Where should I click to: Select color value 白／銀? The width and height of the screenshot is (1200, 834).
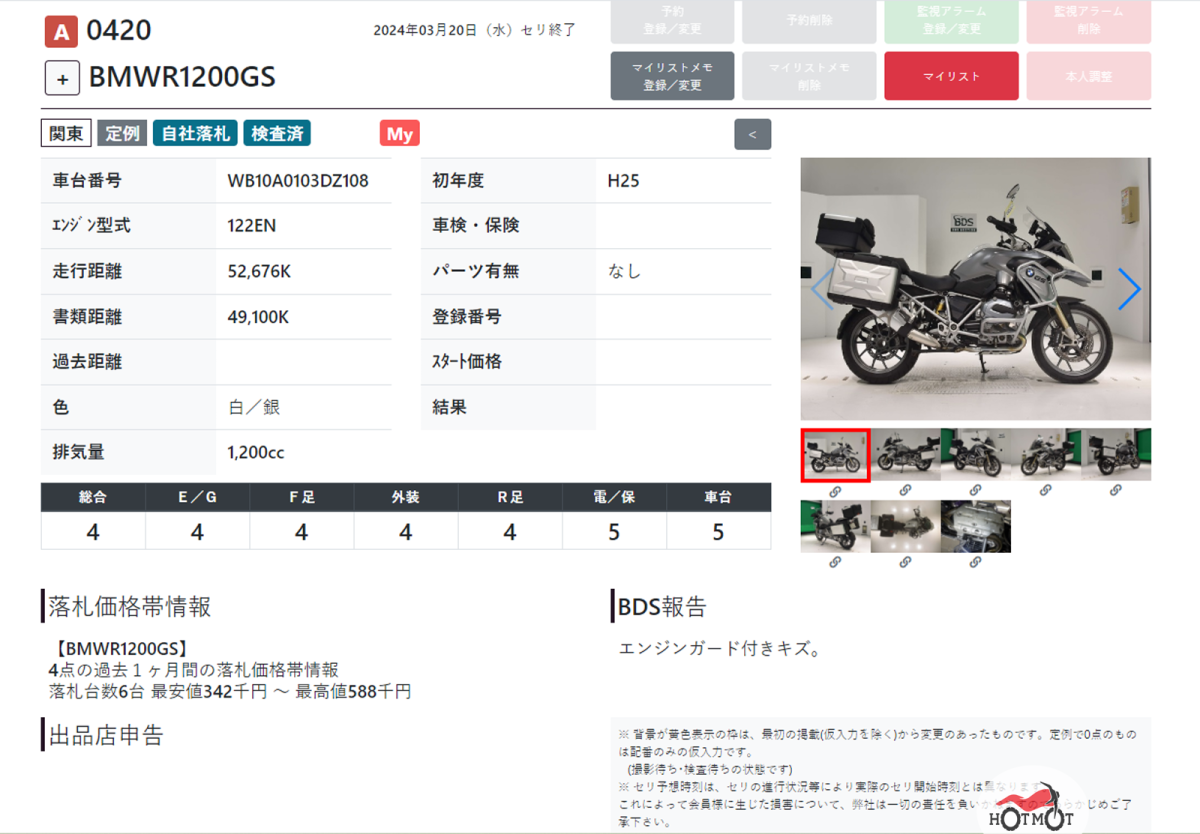[254, 407]
